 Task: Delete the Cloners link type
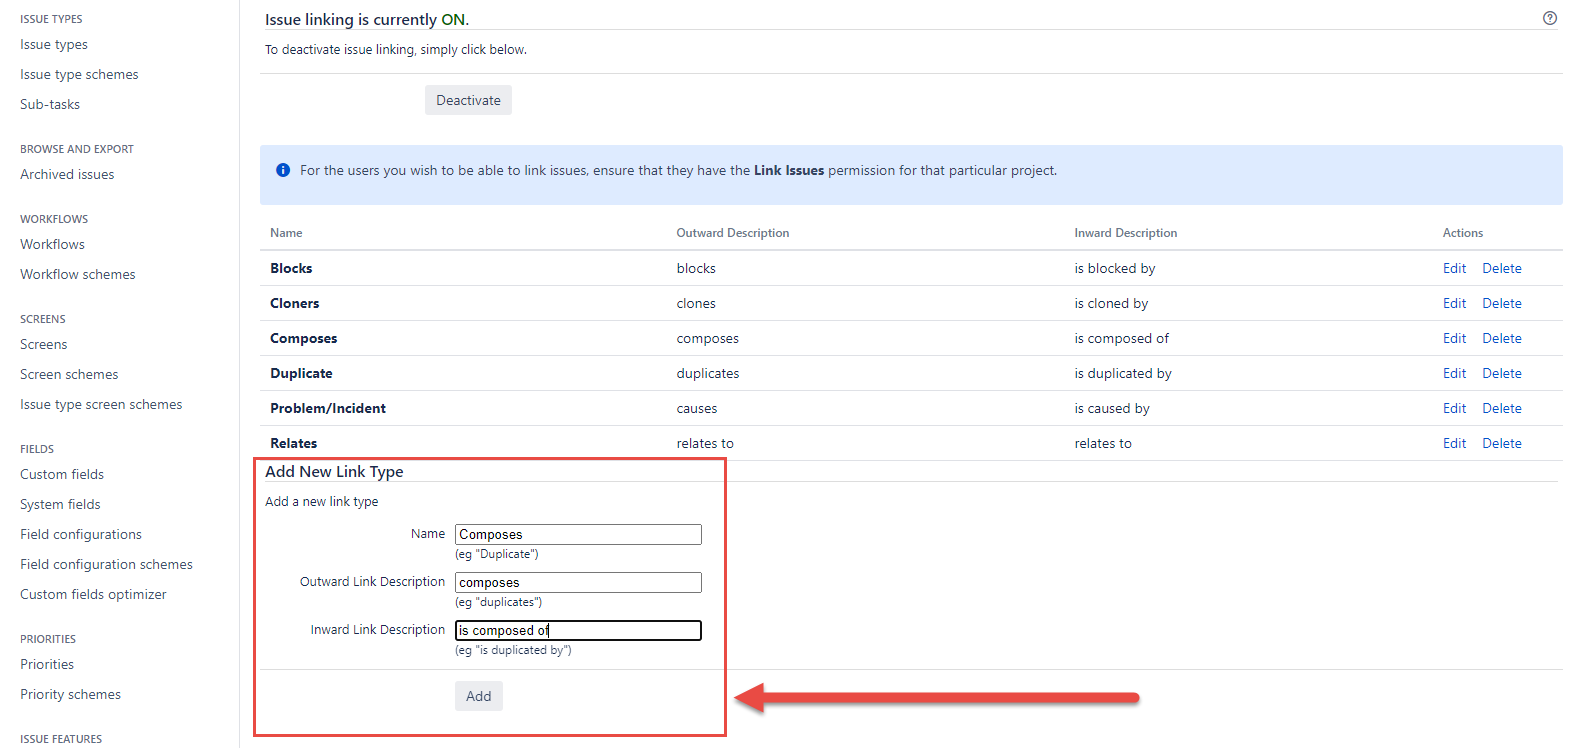(1501, 303)
